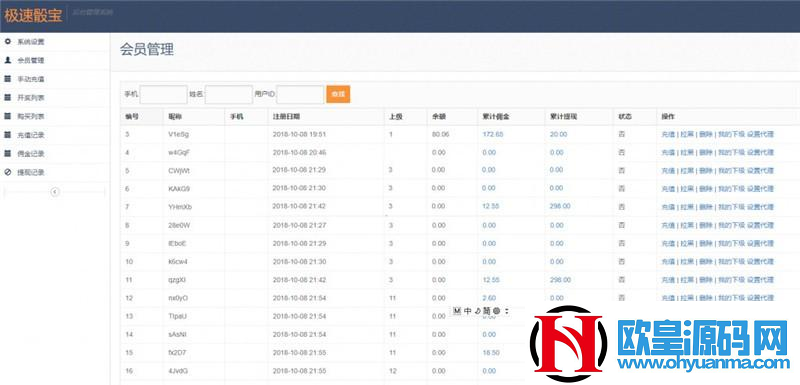
Task: Click nickname TlpaU in row 13
Action: pyautogui.click(x=177, y=316)
